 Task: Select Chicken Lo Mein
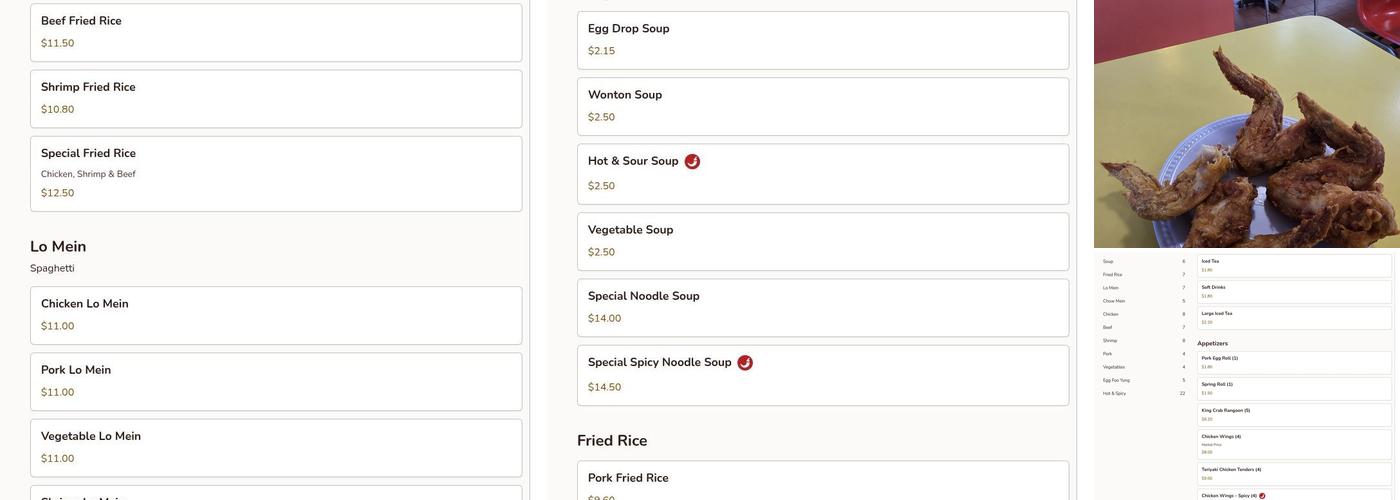click(x=276, y=315)
